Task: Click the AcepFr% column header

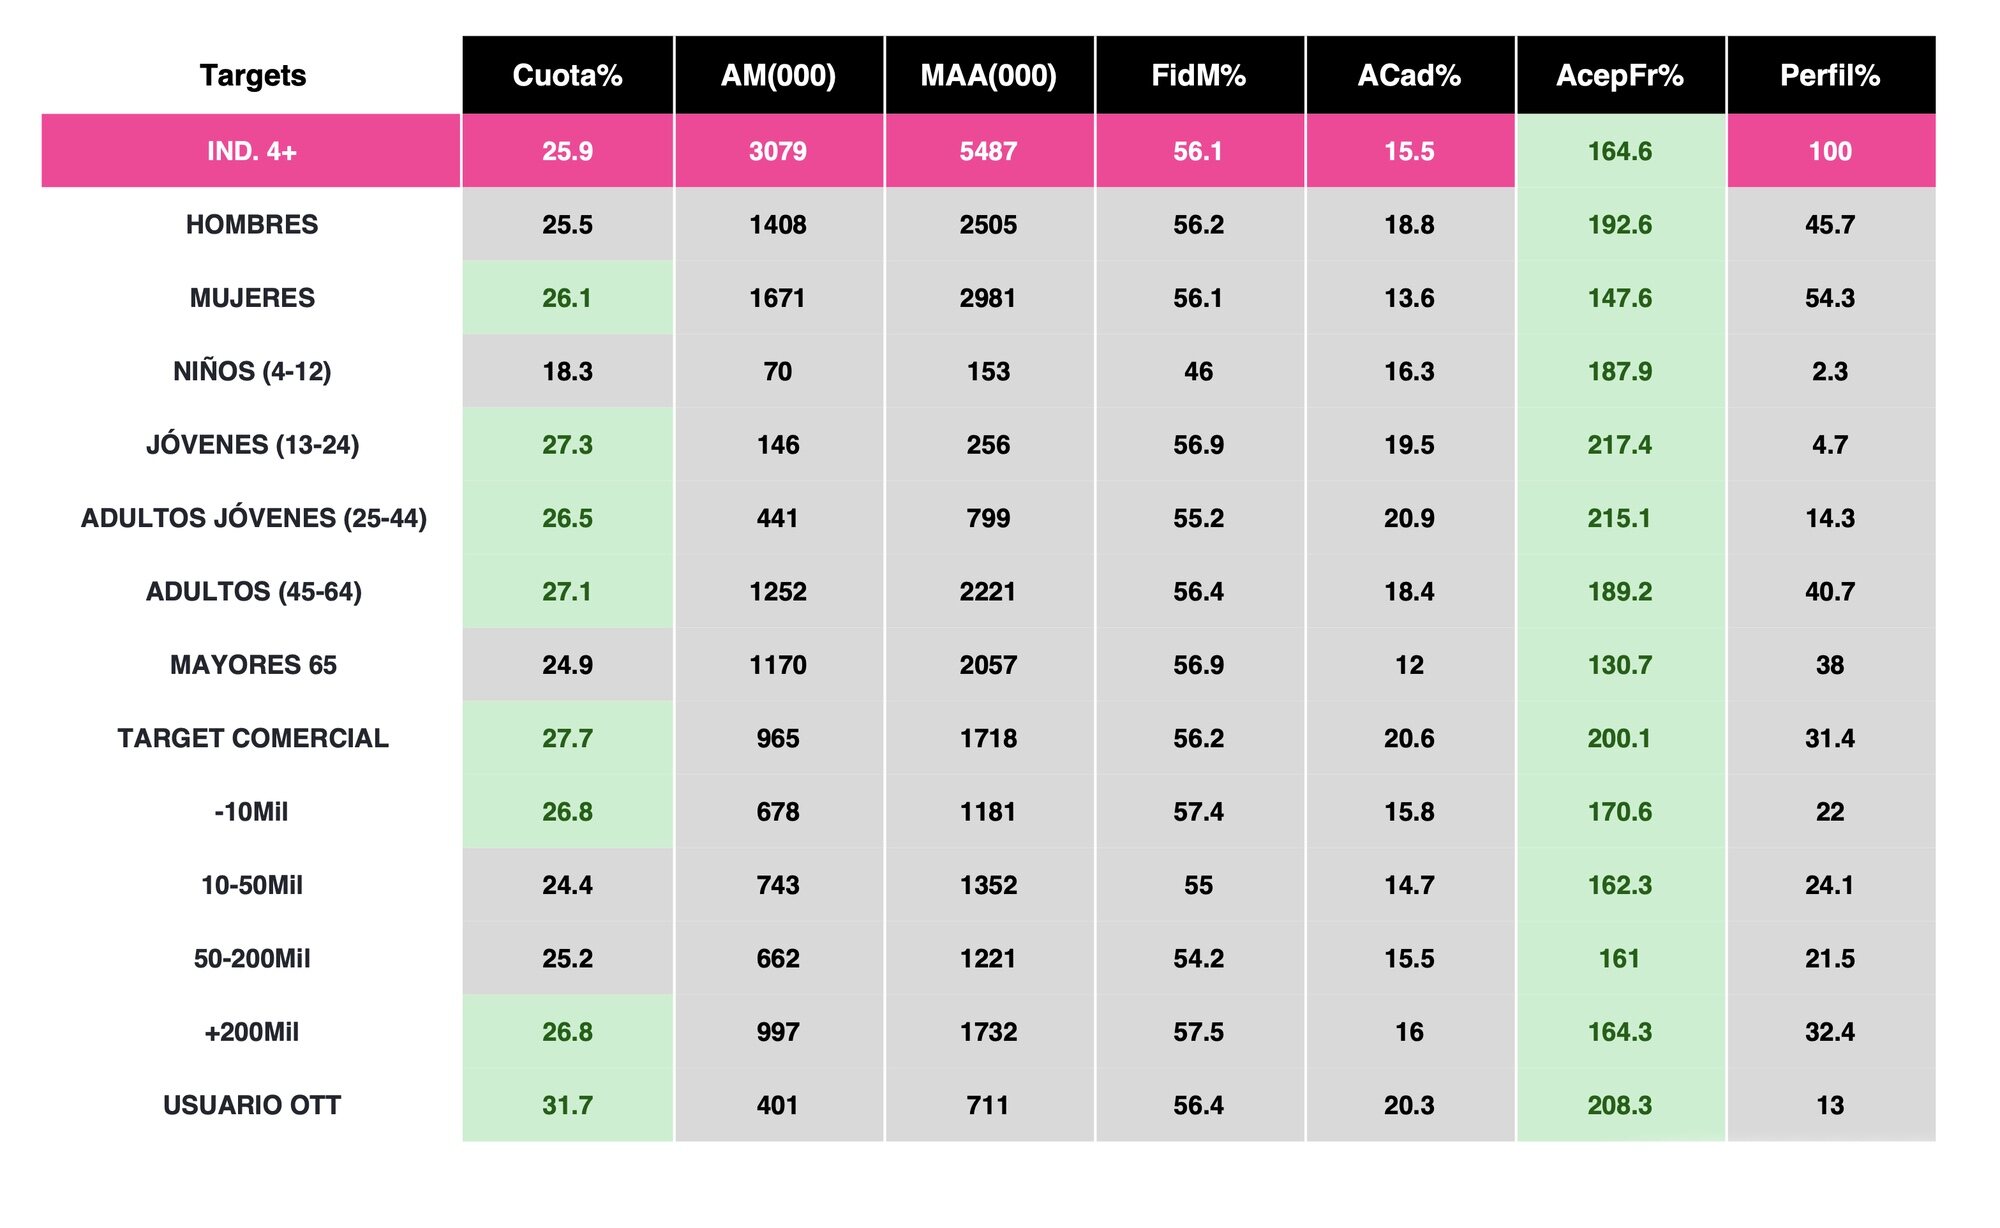Action: click(x=1619, y=76)
